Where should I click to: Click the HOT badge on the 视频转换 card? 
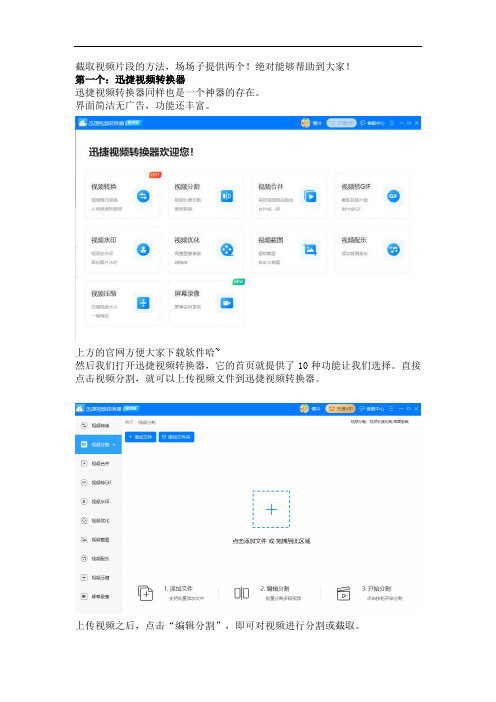(x=155, y=175)
